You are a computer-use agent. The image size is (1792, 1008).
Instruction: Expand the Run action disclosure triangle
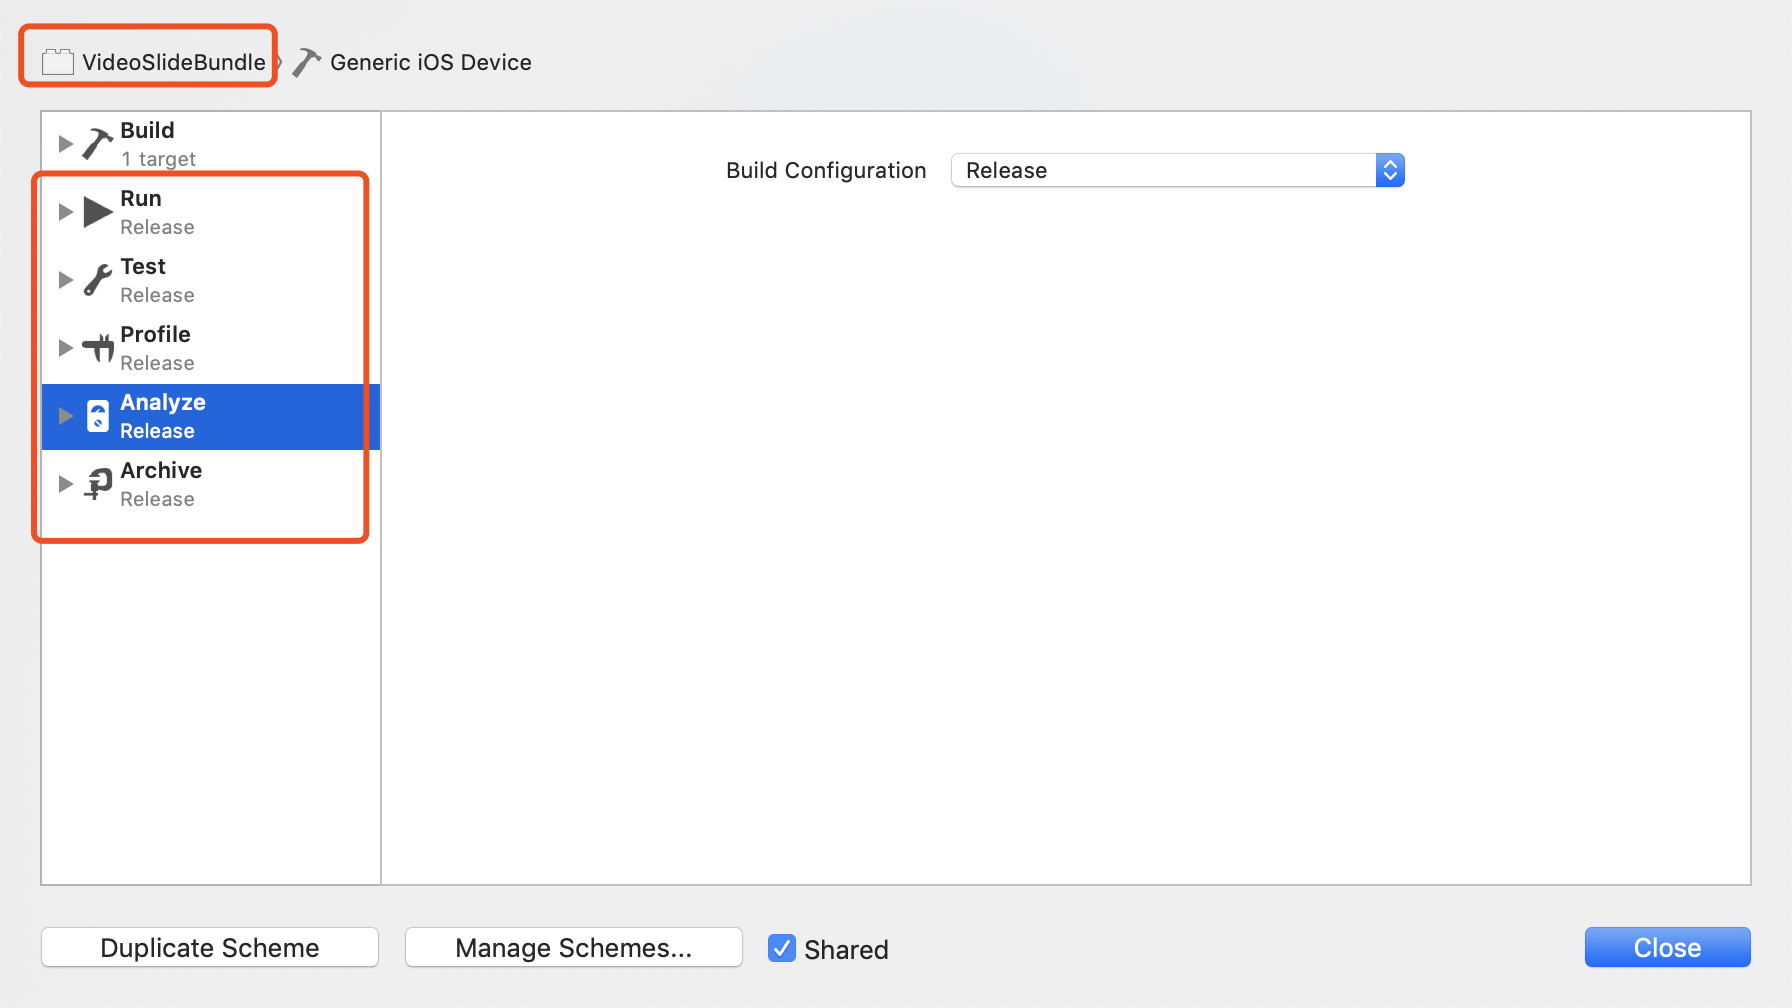tap(66, 212)
